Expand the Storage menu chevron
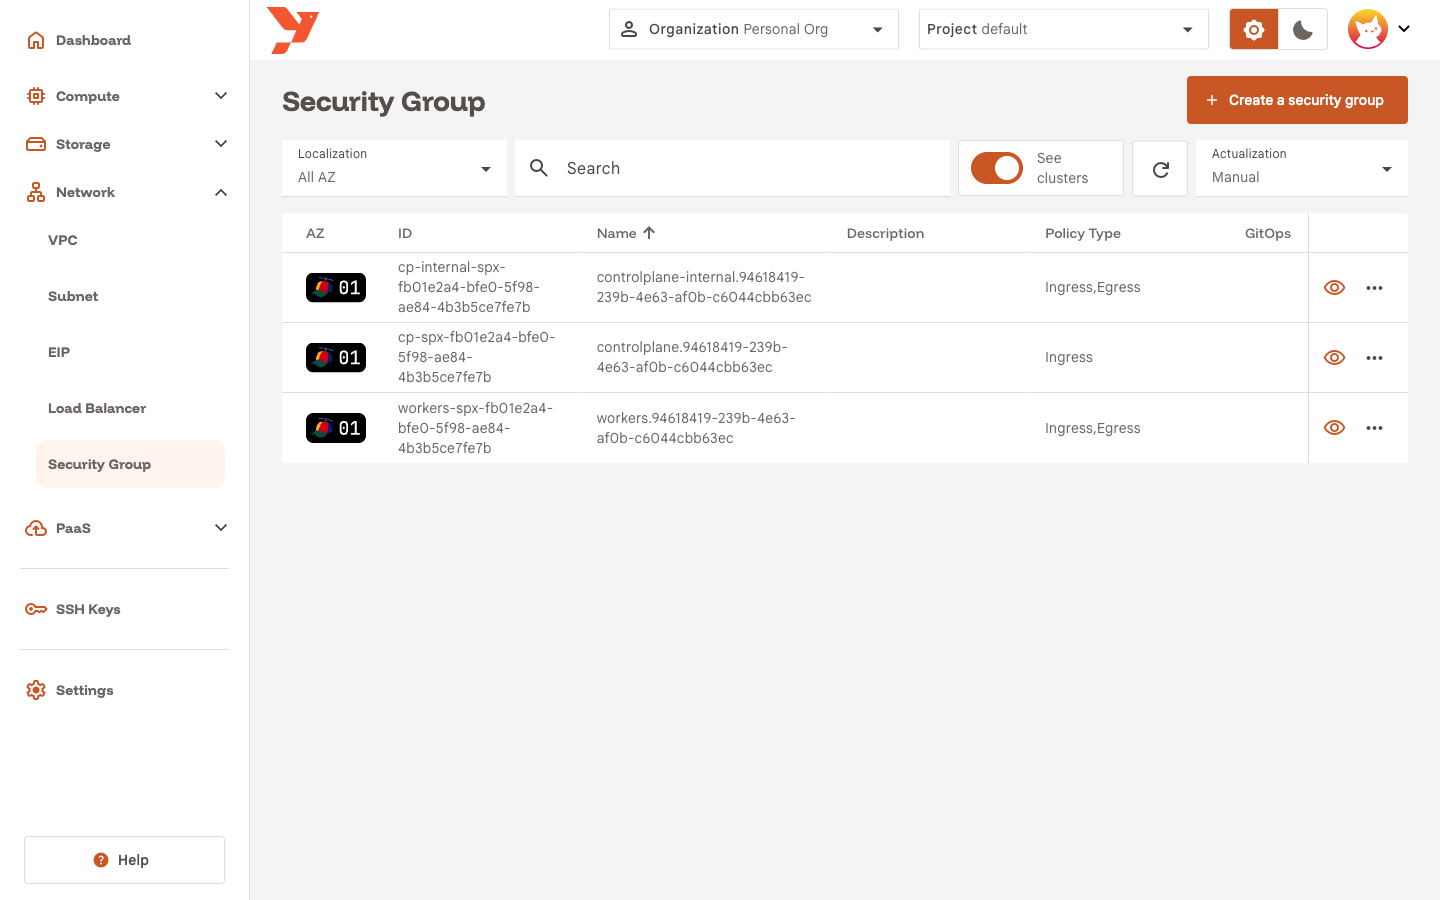 click(x=221, y=144)
